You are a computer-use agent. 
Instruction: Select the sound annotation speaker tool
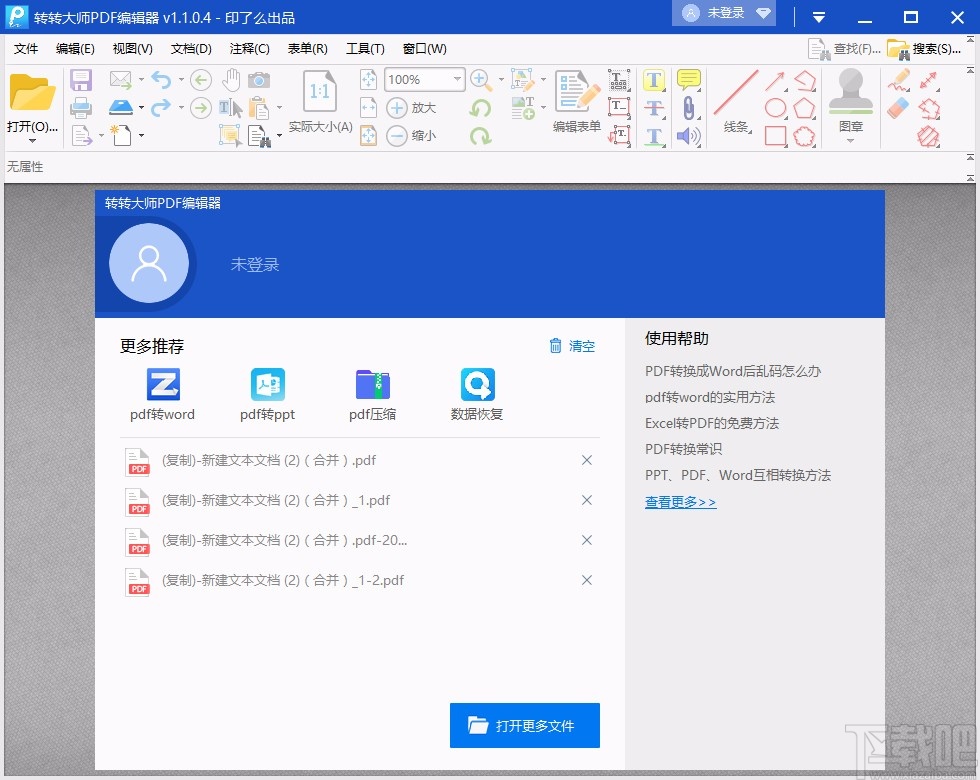click(688, 136)
